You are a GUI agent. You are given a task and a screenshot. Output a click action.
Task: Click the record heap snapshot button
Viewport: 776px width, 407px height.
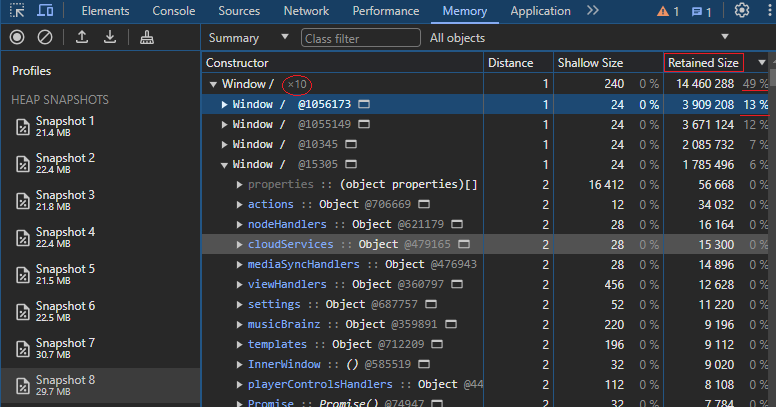coord(17,37)
